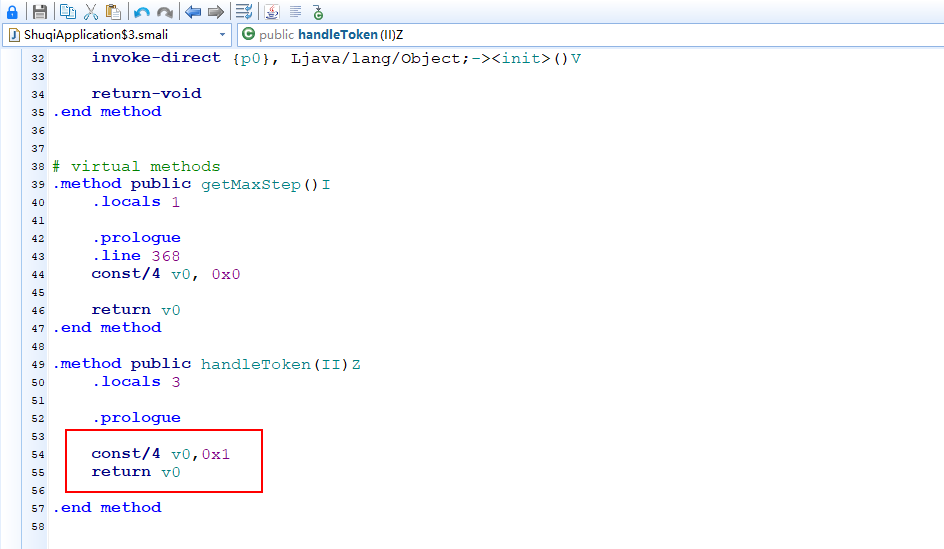Click 'getMaxStep()I' method name
The height and width of the screenshot is (549, 944).
tap(266, 184)
